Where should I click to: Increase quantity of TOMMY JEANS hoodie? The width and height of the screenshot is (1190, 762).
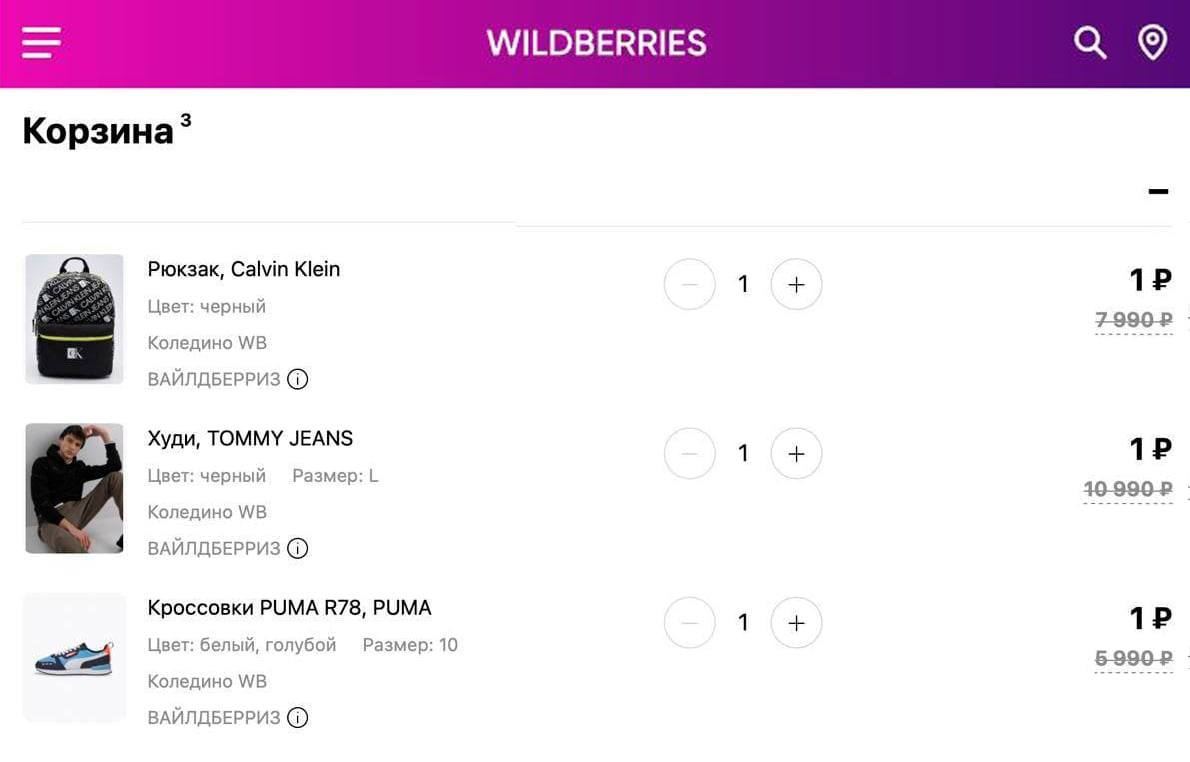pos(796,454)
